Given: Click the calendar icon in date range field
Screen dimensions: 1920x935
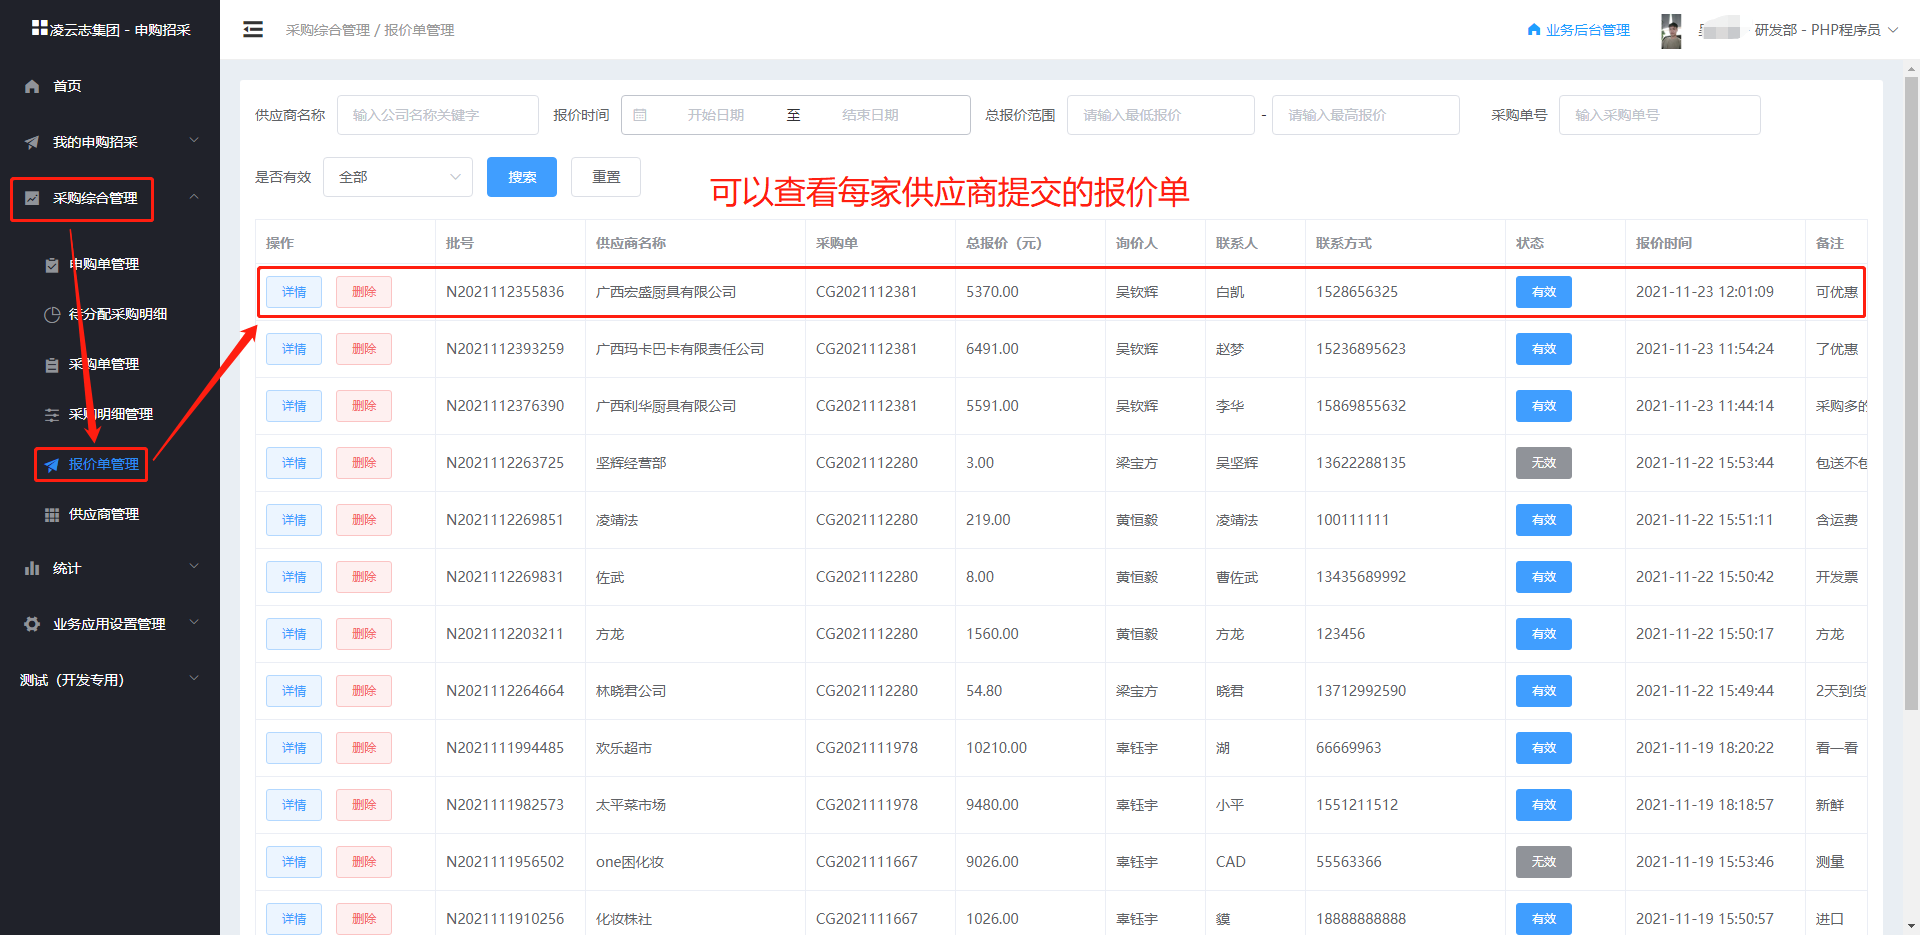Looking at the screenshot, I should click(640, 115).
